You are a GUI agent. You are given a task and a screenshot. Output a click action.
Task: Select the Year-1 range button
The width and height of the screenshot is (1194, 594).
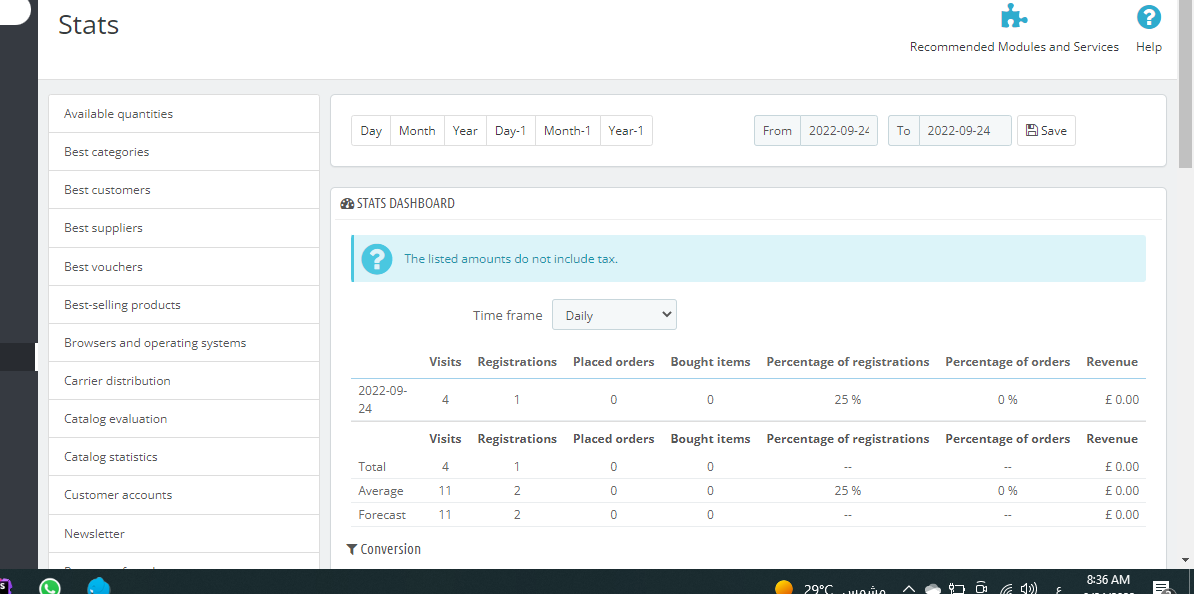point(626,130)
